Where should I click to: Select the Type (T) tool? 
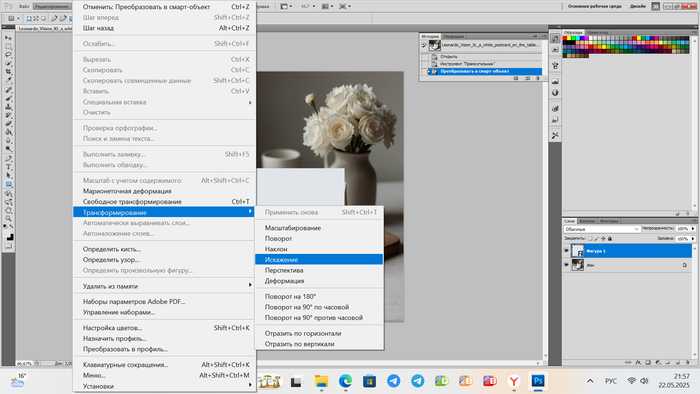coord(8,167)
